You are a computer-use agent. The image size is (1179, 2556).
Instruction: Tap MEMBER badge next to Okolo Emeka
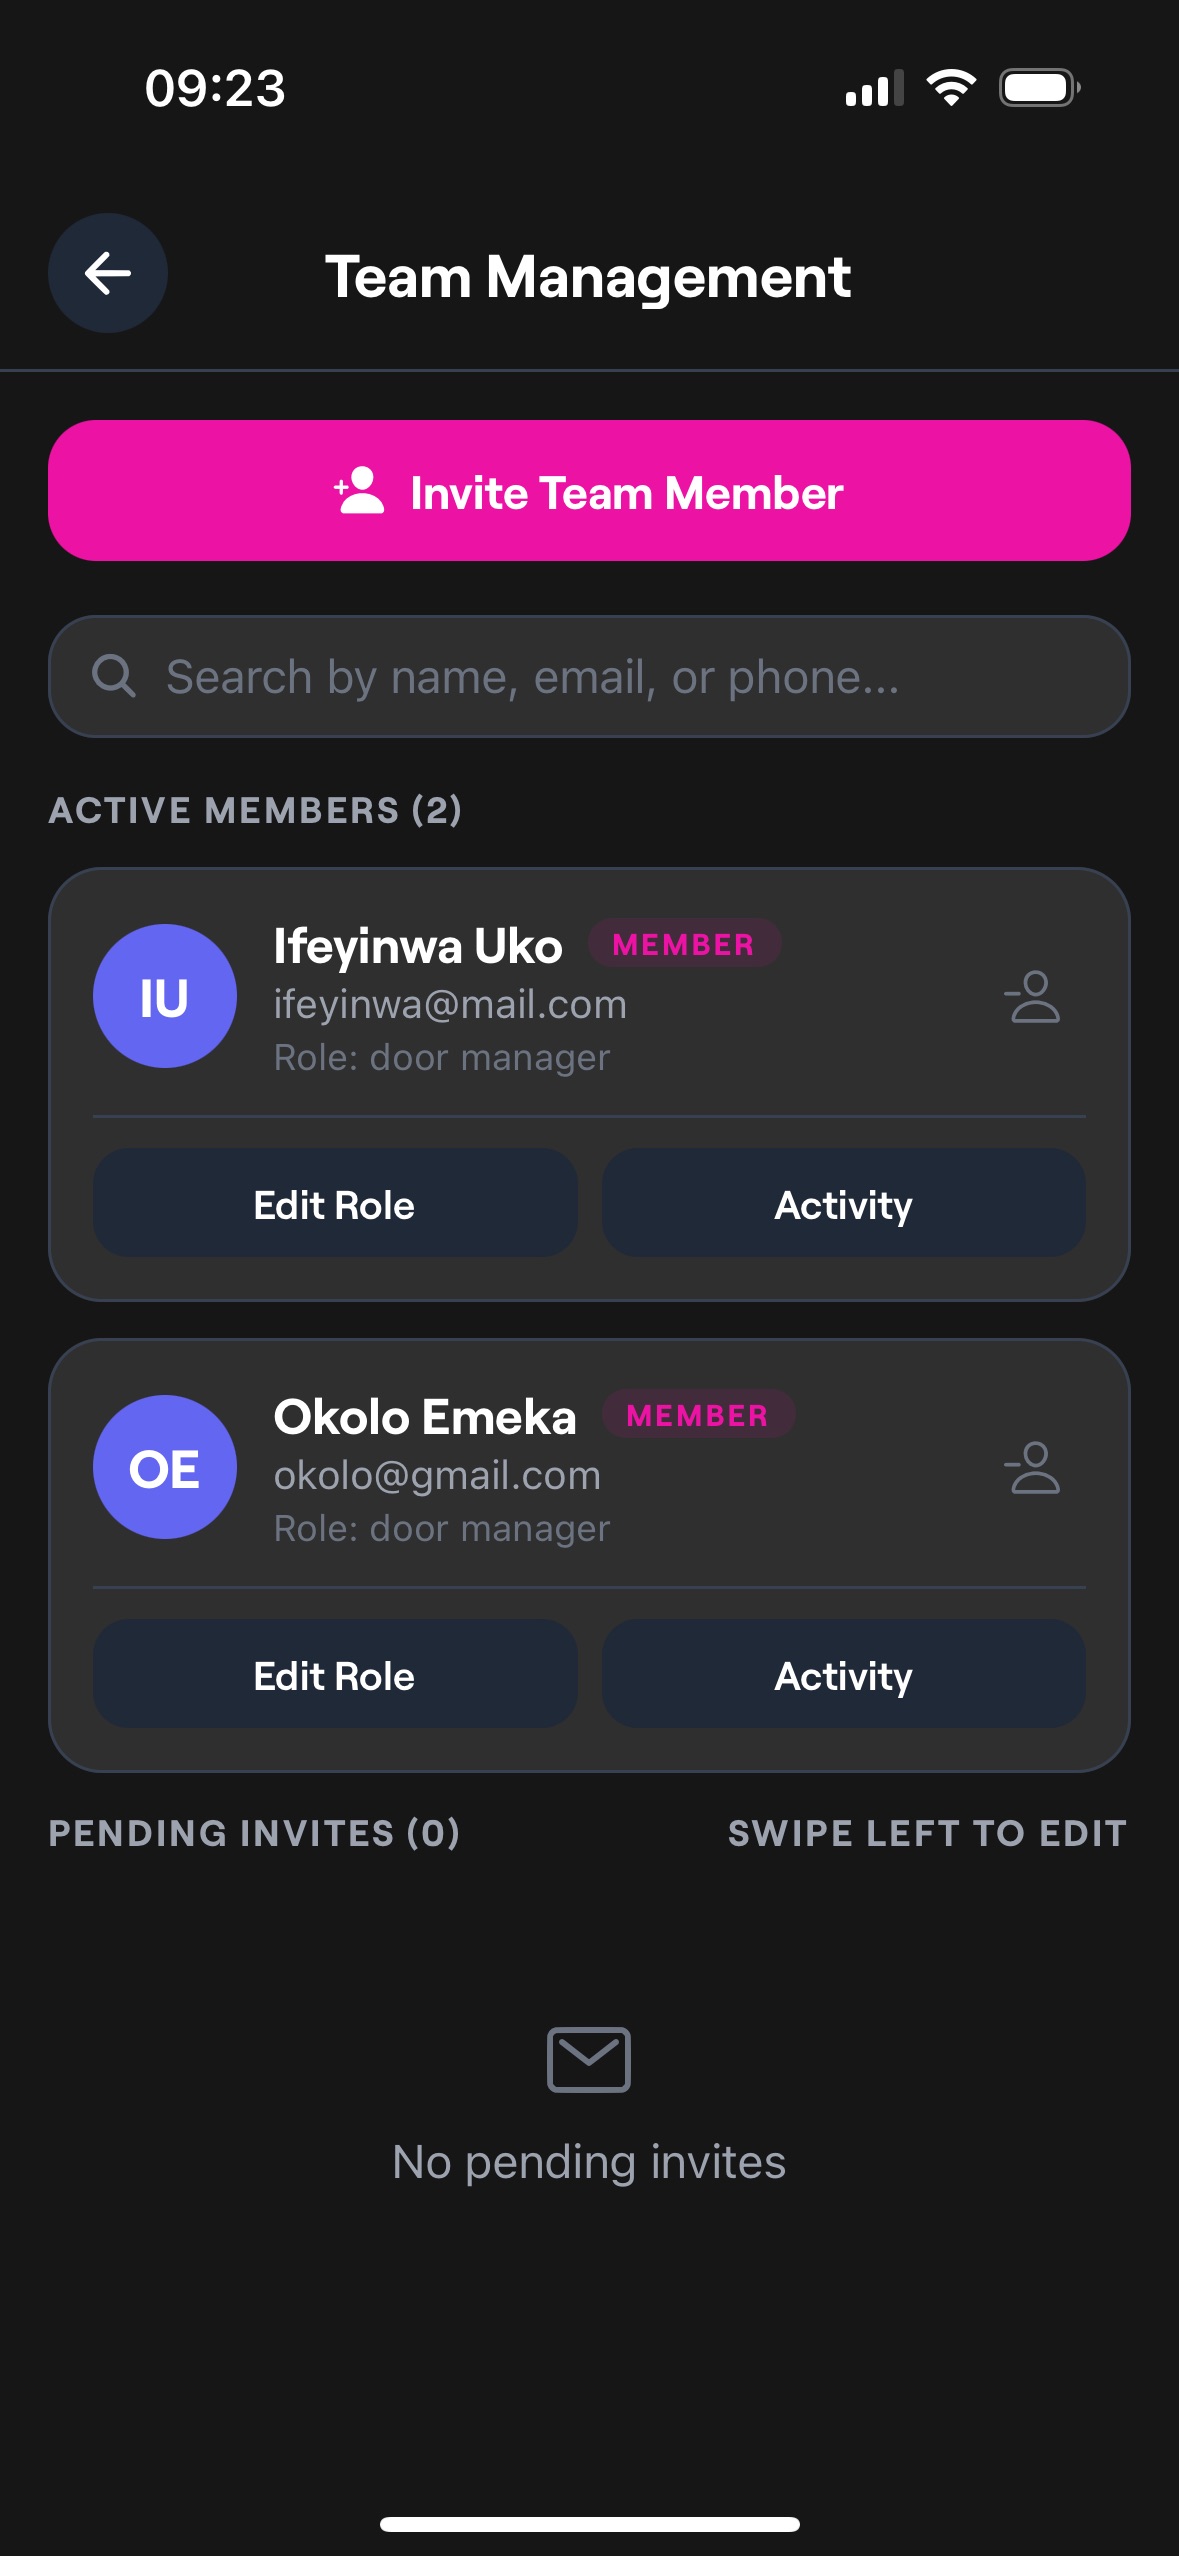[x=697, y=1415]
